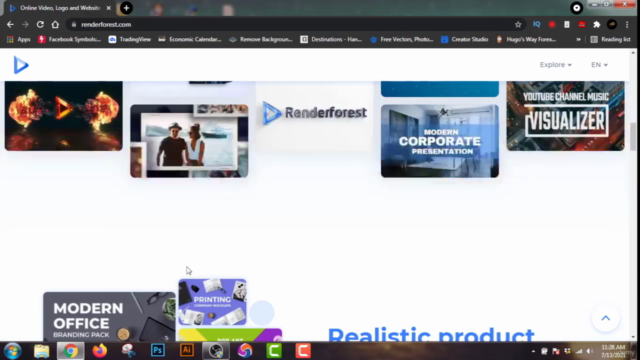Reload the renderforest.com page
This screenshot has width=640, height=360.
pos(40,24)
